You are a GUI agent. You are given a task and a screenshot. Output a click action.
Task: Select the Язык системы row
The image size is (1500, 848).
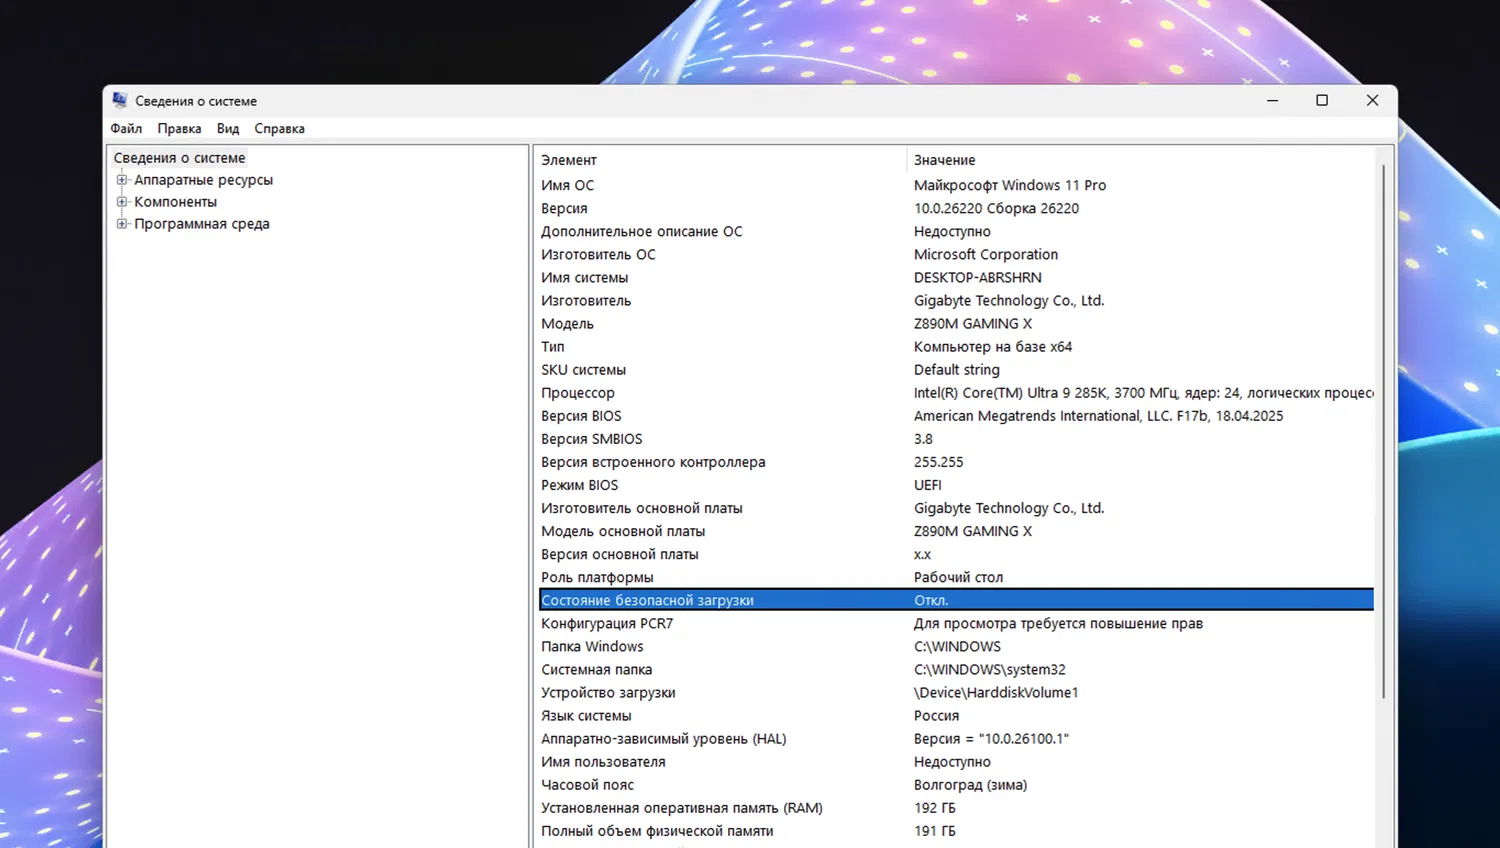pos(956,715)
